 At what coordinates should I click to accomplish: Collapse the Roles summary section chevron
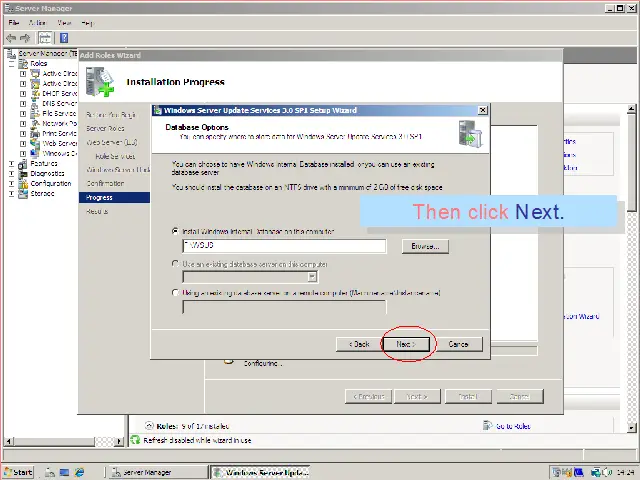pos(149,426)
